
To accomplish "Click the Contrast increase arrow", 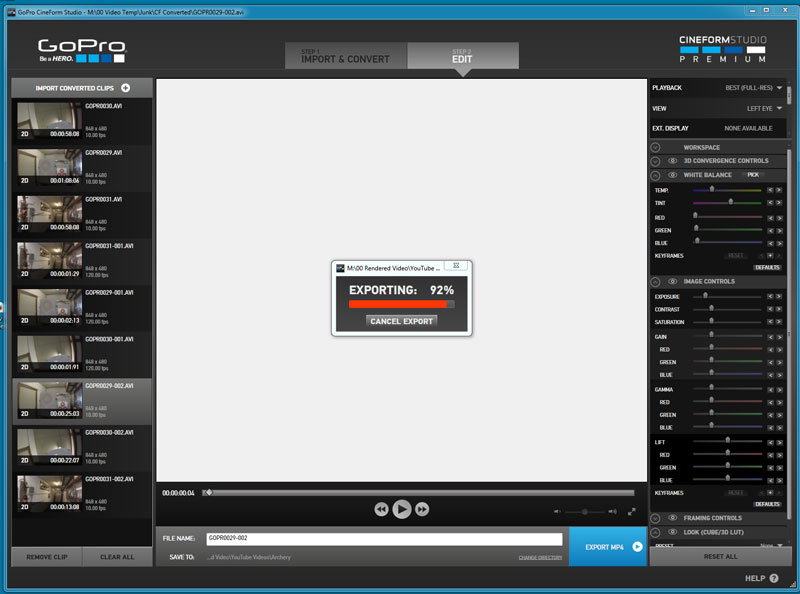I will coord(779,309).
